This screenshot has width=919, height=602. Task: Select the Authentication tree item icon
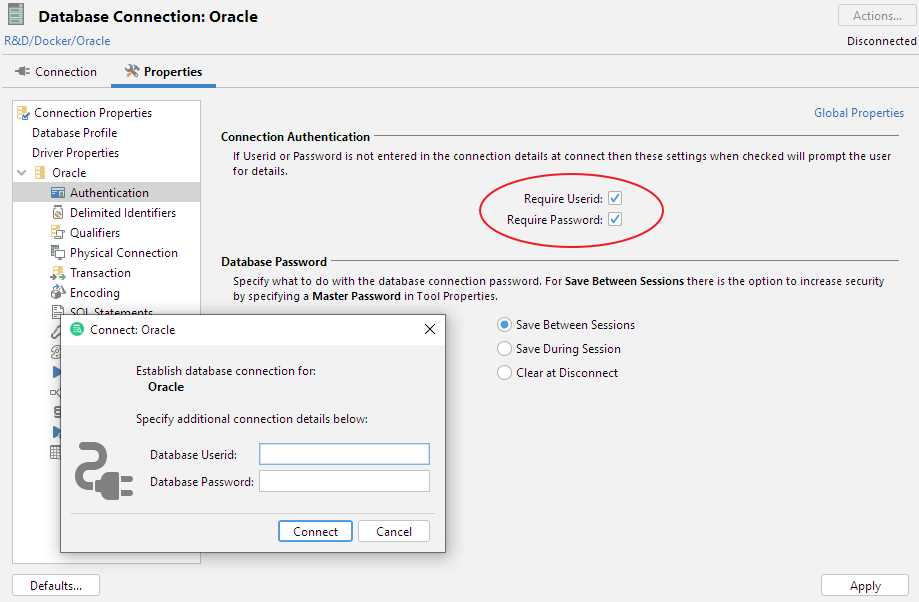click(58, 193)
